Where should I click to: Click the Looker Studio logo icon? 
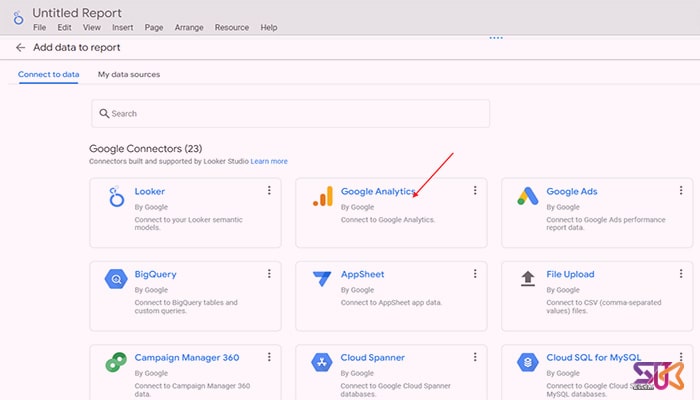click(x=18, y=18)
